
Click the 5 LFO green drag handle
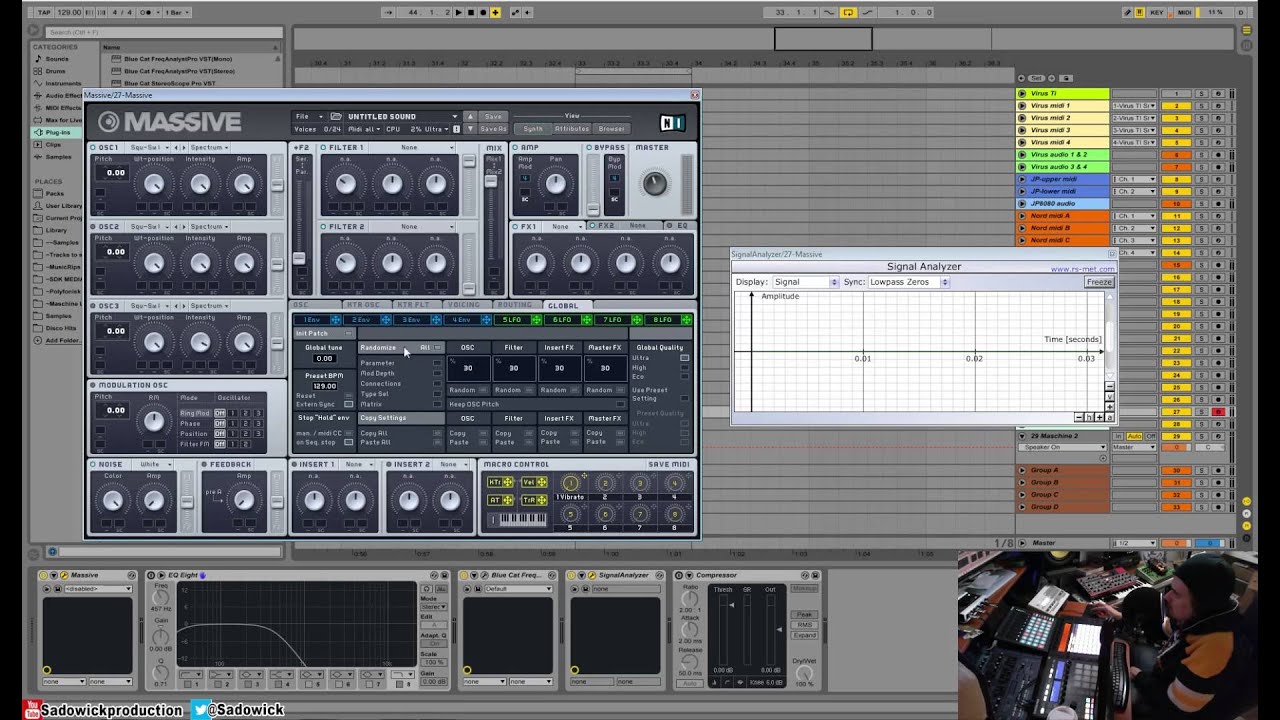[535, 320]
